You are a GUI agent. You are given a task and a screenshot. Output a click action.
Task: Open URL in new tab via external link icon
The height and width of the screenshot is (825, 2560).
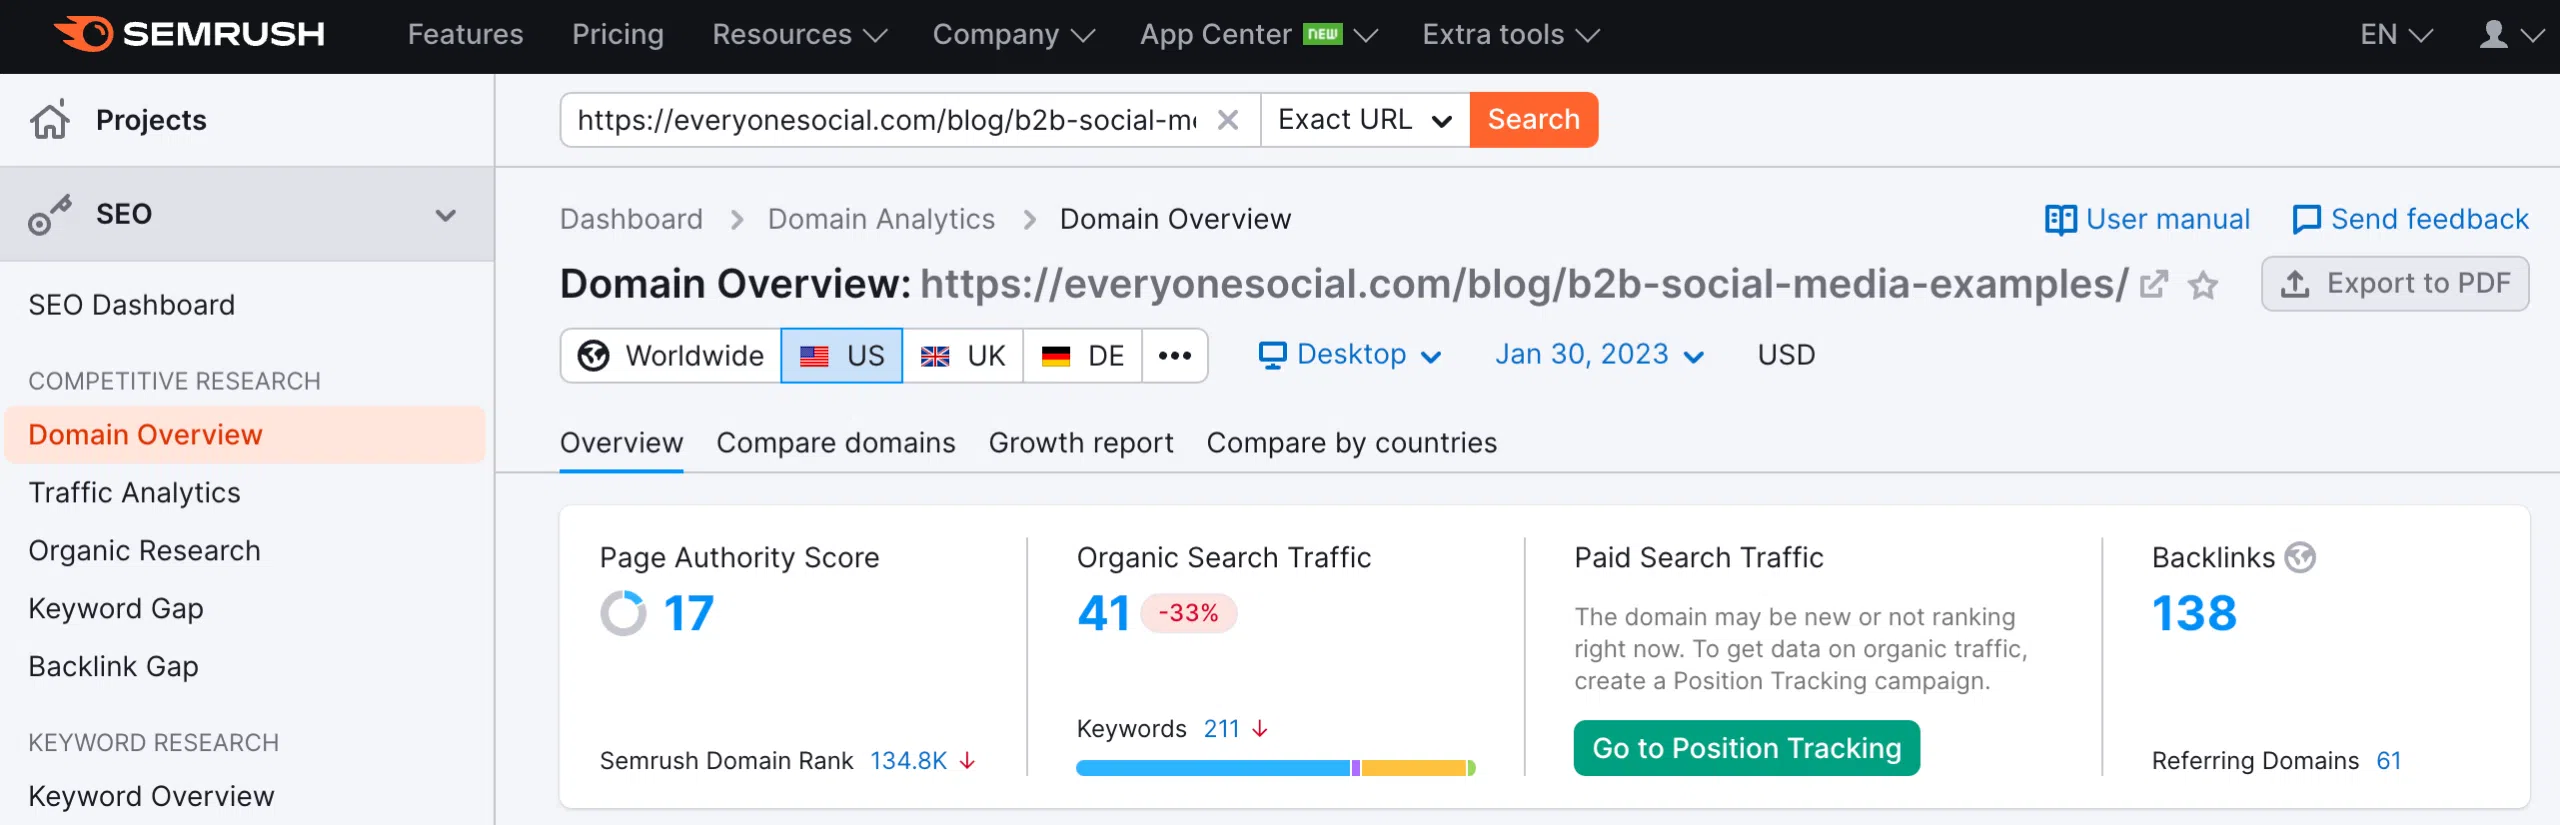click(x=2153, y=284)
